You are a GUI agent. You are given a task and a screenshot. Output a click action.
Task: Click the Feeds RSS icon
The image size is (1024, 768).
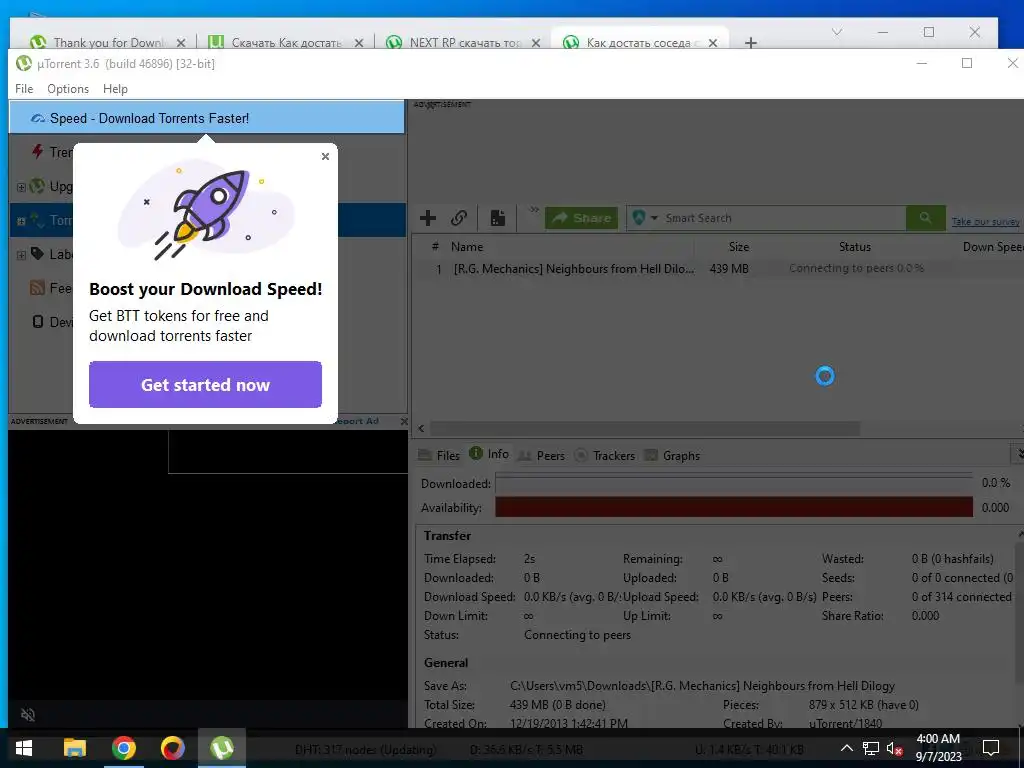37,287
